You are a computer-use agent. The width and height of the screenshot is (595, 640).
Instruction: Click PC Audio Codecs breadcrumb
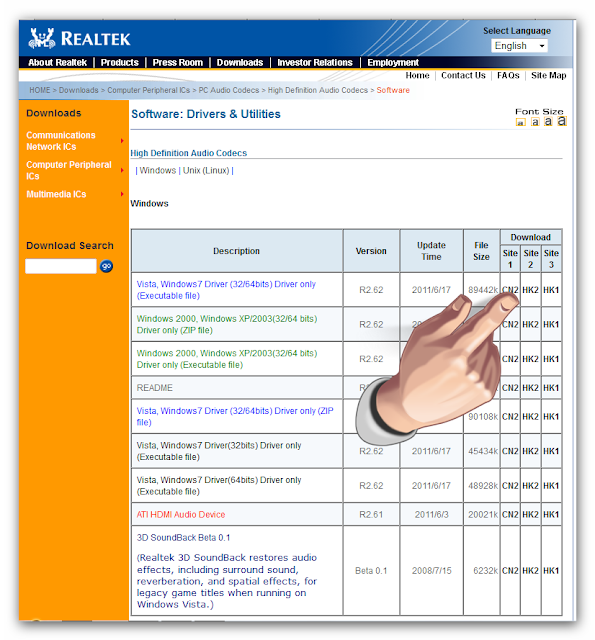coord(229,90)
